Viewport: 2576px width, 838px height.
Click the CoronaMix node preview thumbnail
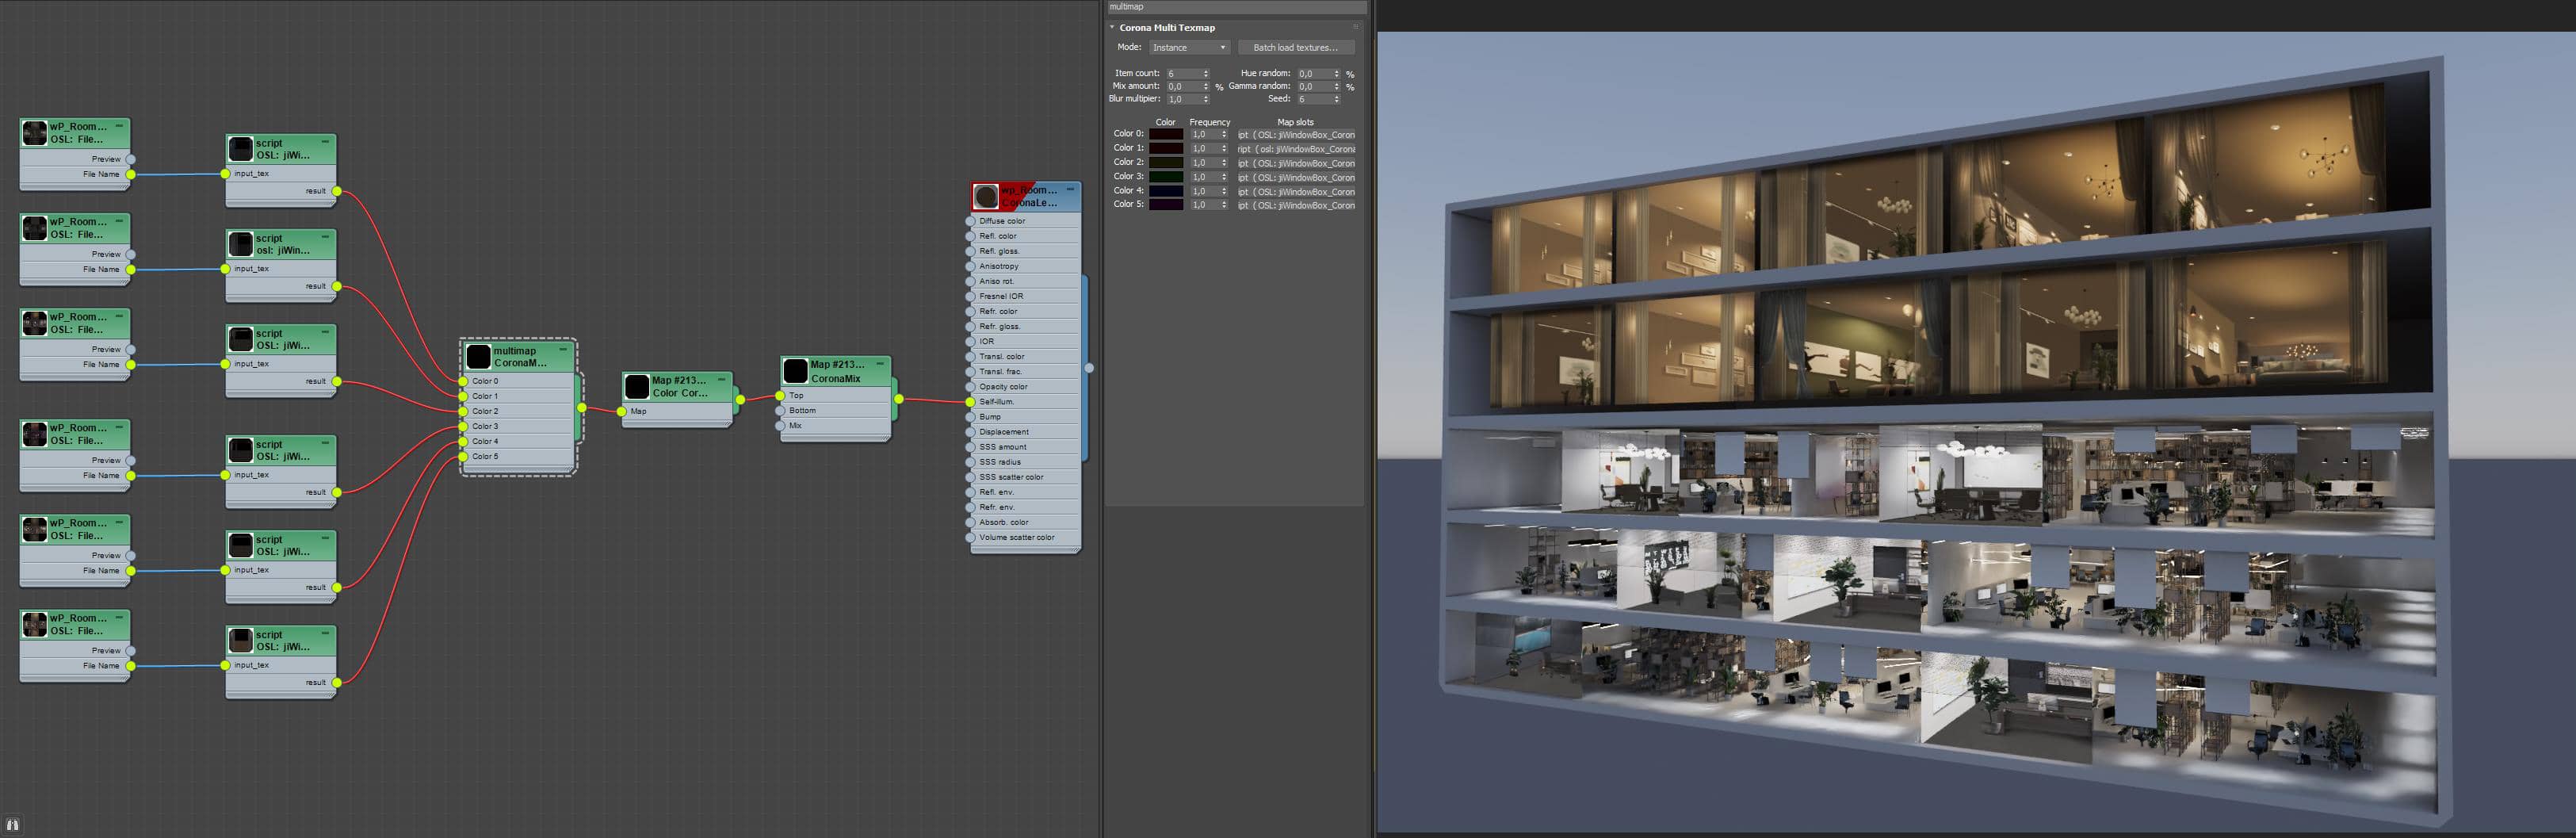[796, 371]
